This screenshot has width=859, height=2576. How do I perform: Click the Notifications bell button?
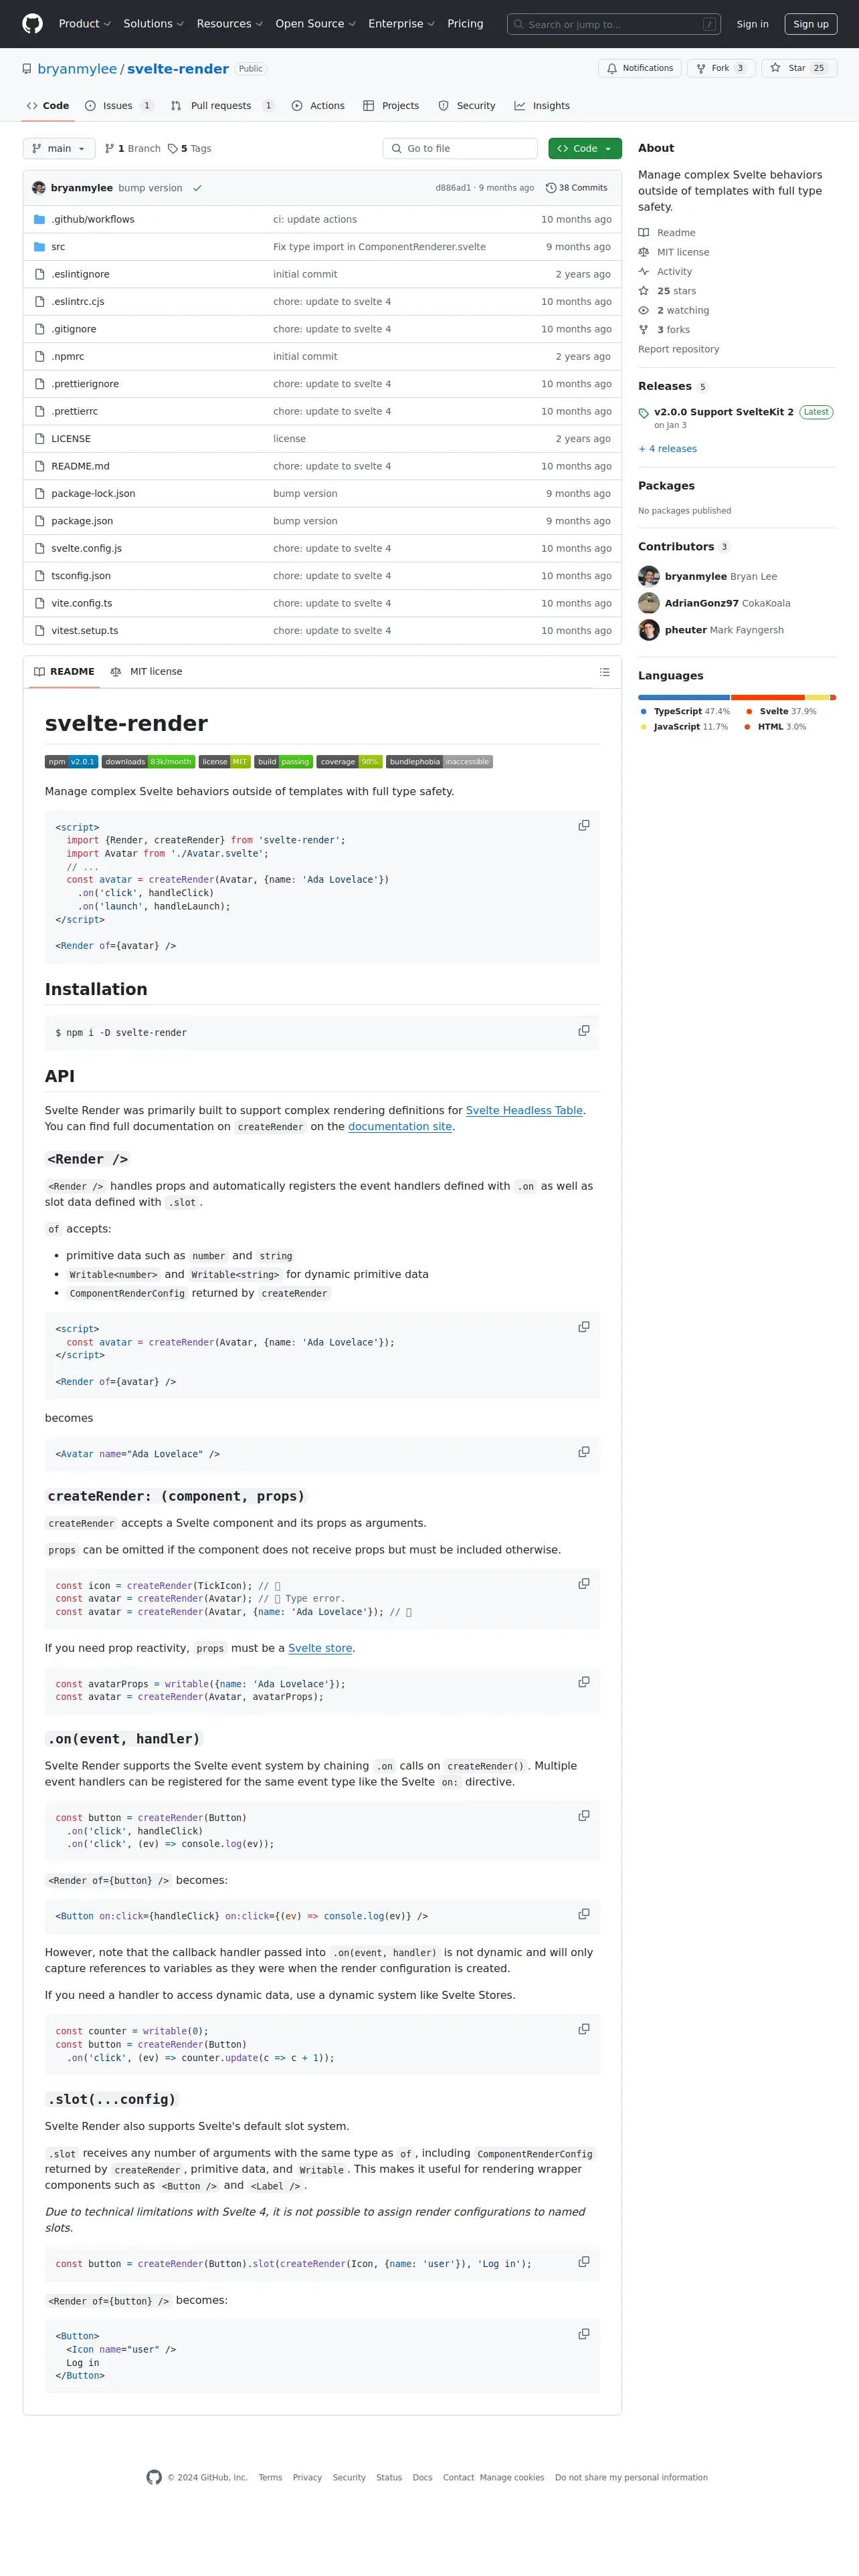pyautogui.click(x=640, y=68)
